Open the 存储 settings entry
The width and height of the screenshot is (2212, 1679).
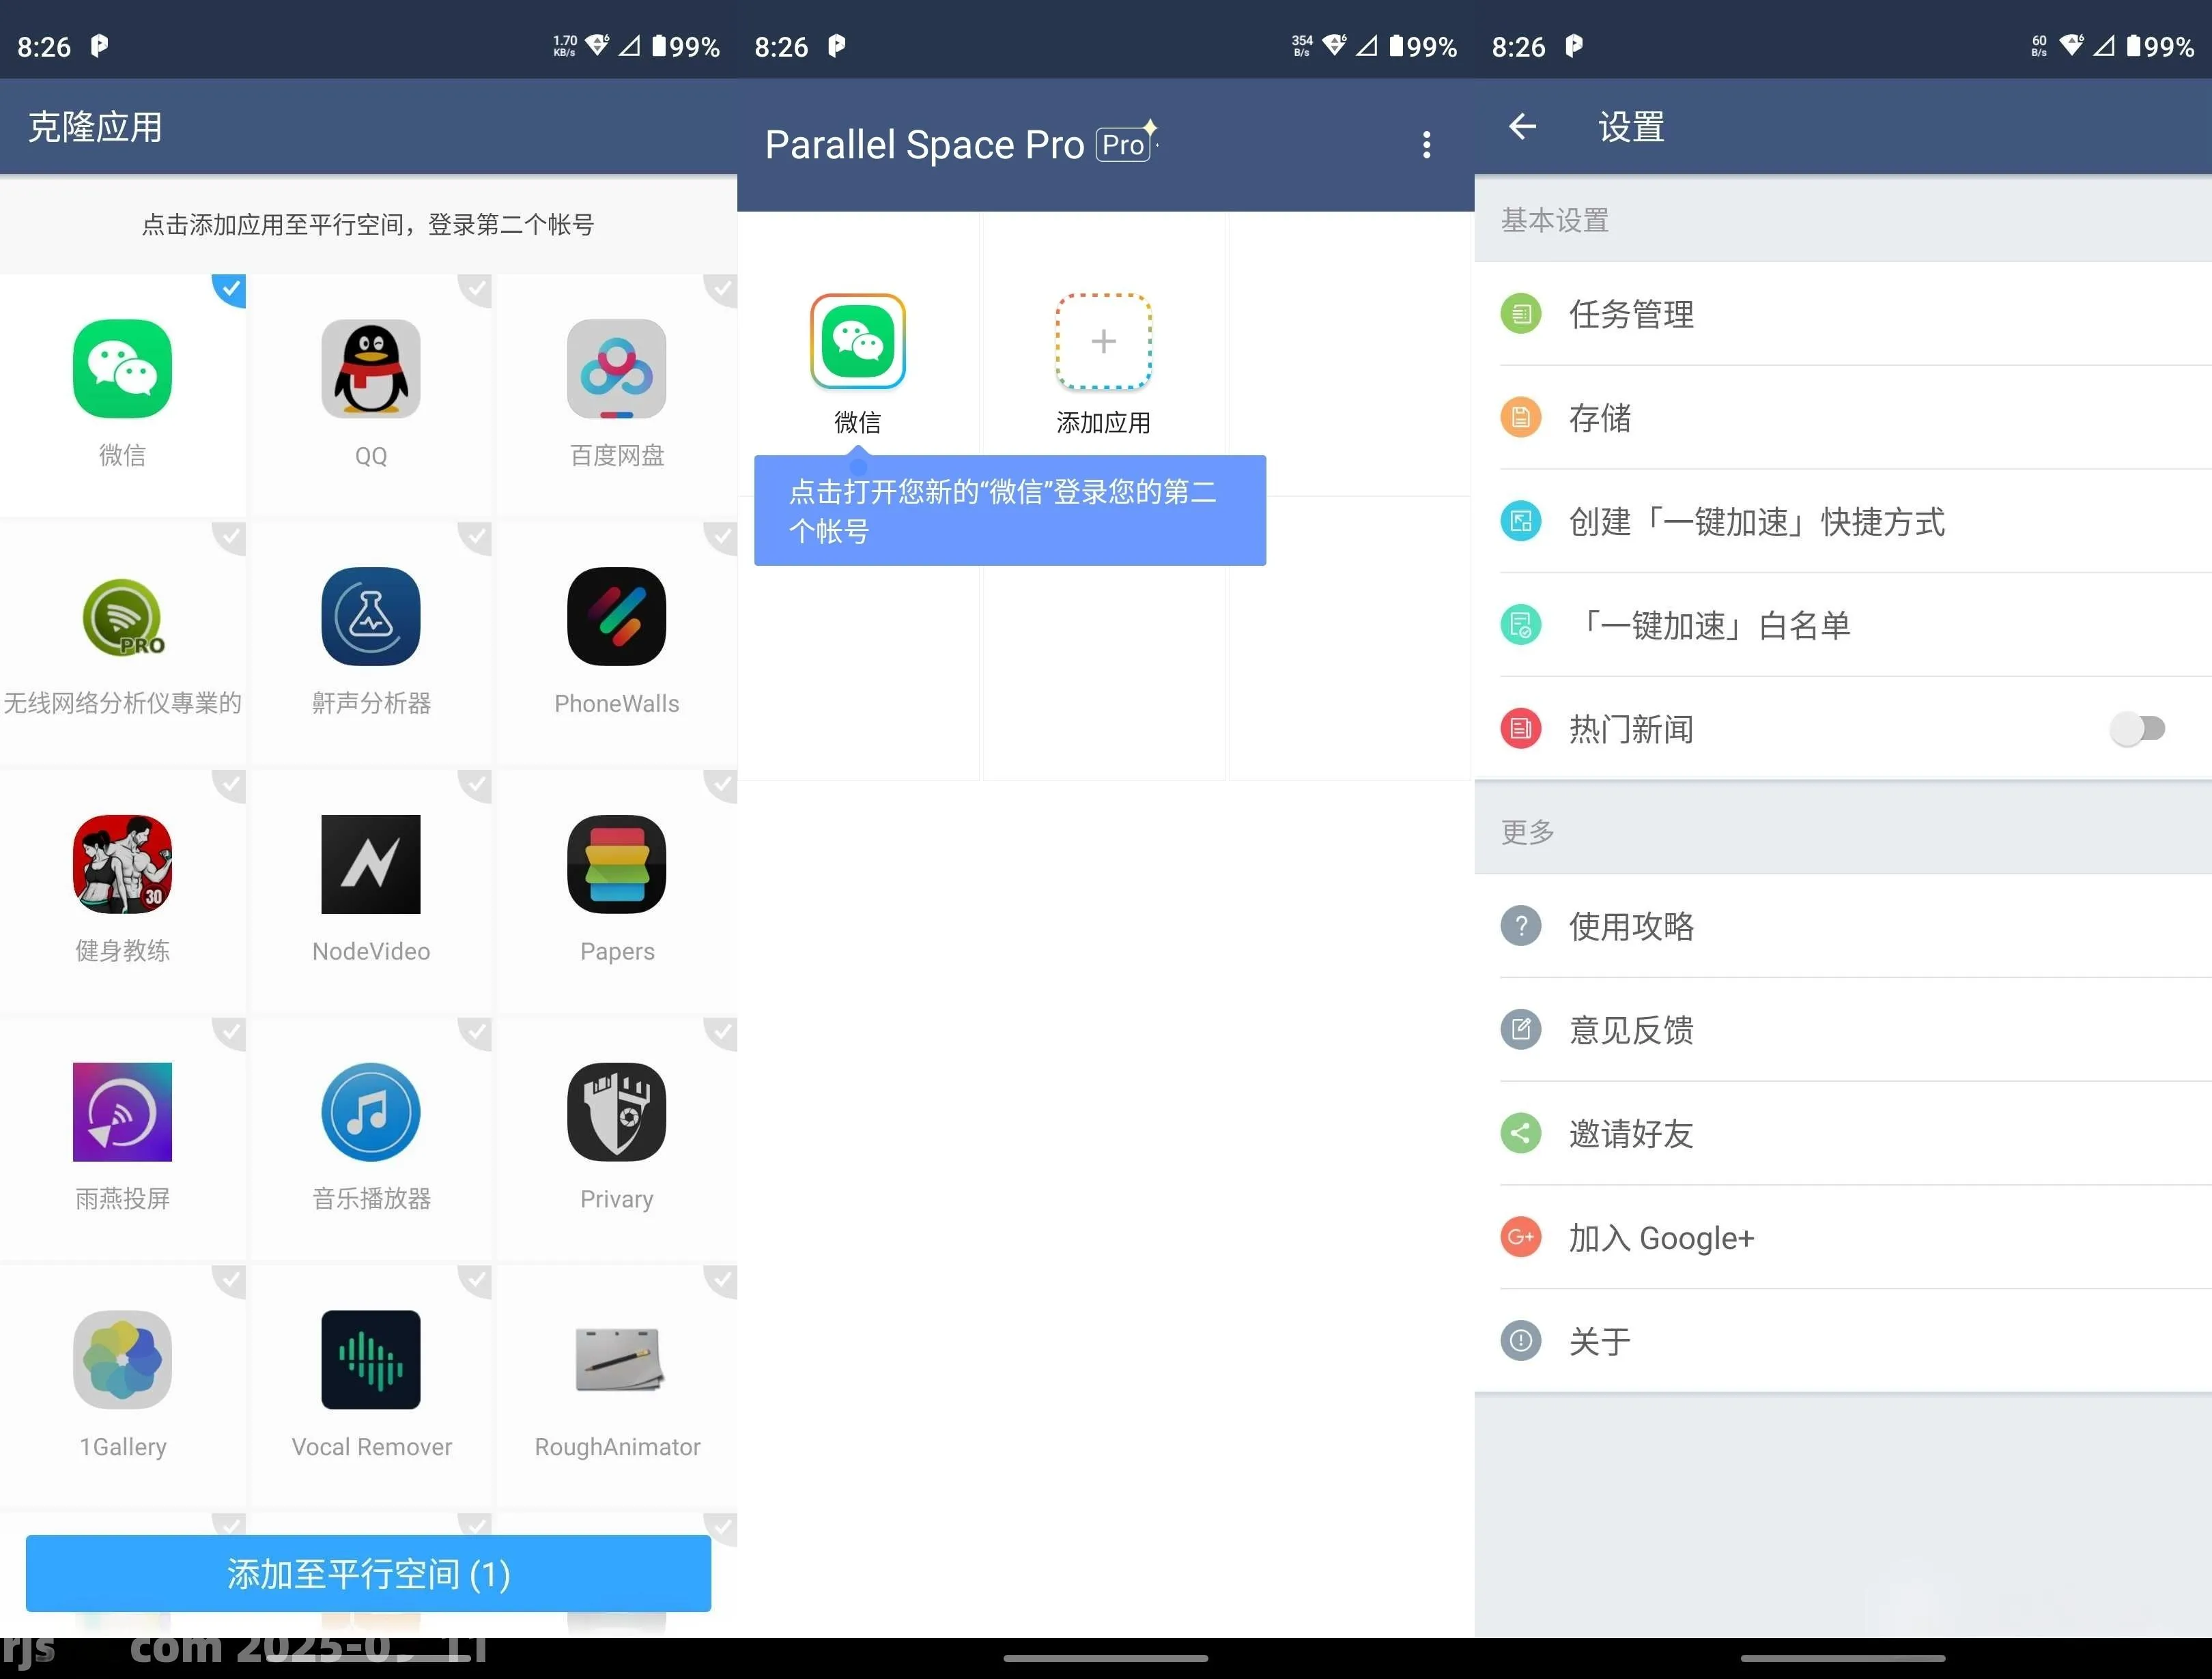(1843, 418)
